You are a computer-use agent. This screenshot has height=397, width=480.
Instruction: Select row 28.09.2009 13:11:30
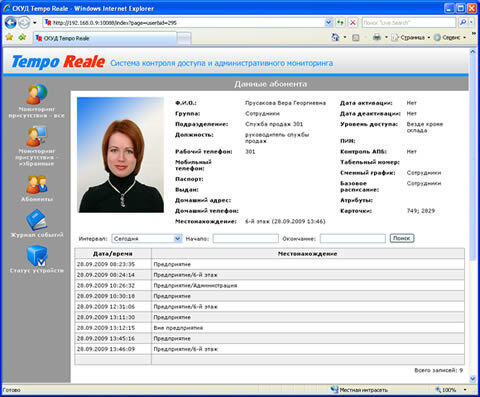[x=269, y=317]
